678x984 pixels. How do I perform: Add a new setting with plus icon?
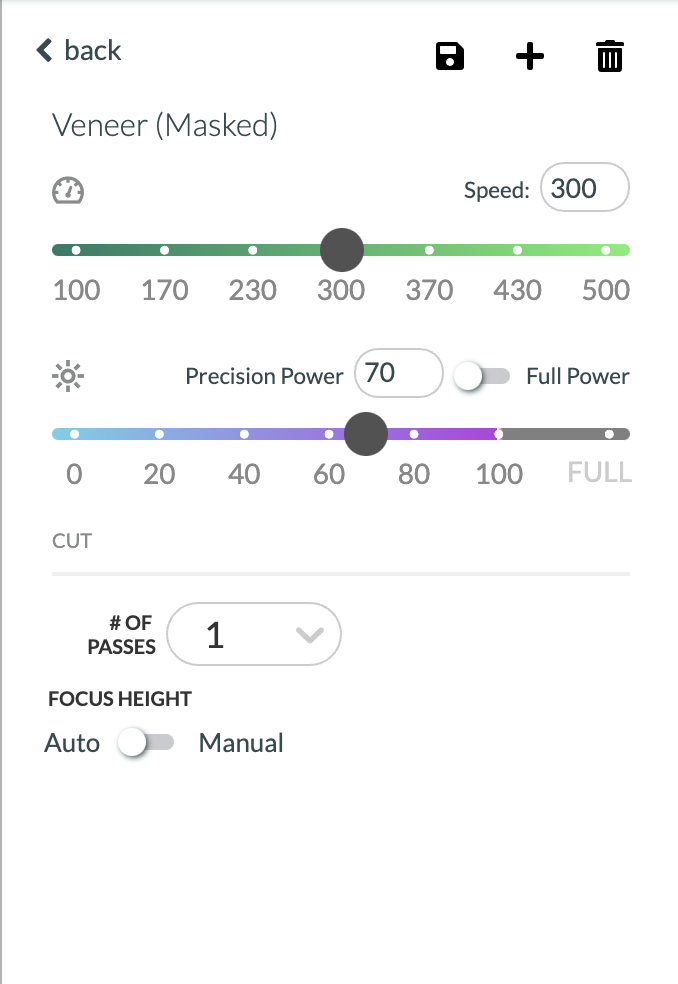(x=529, y=56)
